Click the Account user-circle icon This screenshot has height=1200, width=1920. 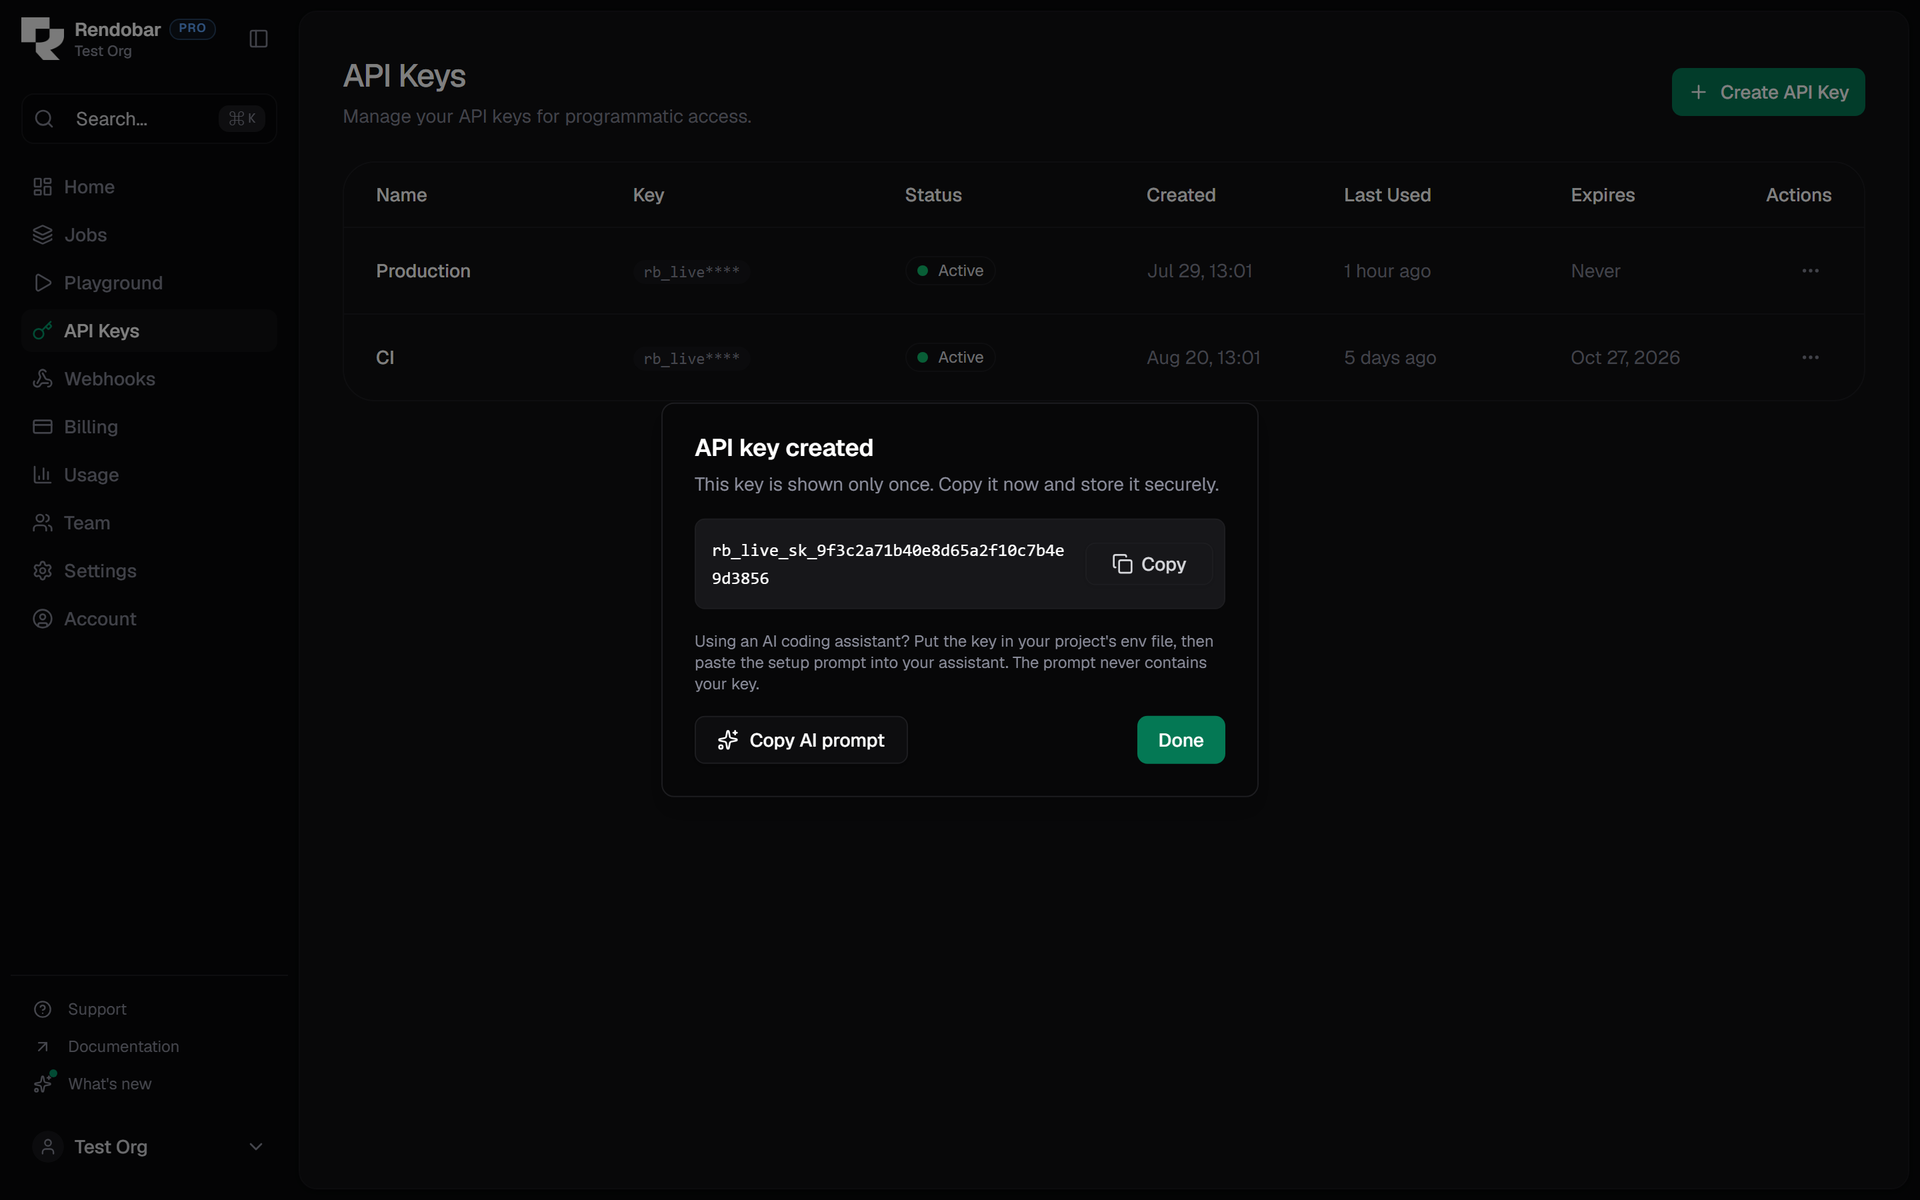click(x=42, y=619)
